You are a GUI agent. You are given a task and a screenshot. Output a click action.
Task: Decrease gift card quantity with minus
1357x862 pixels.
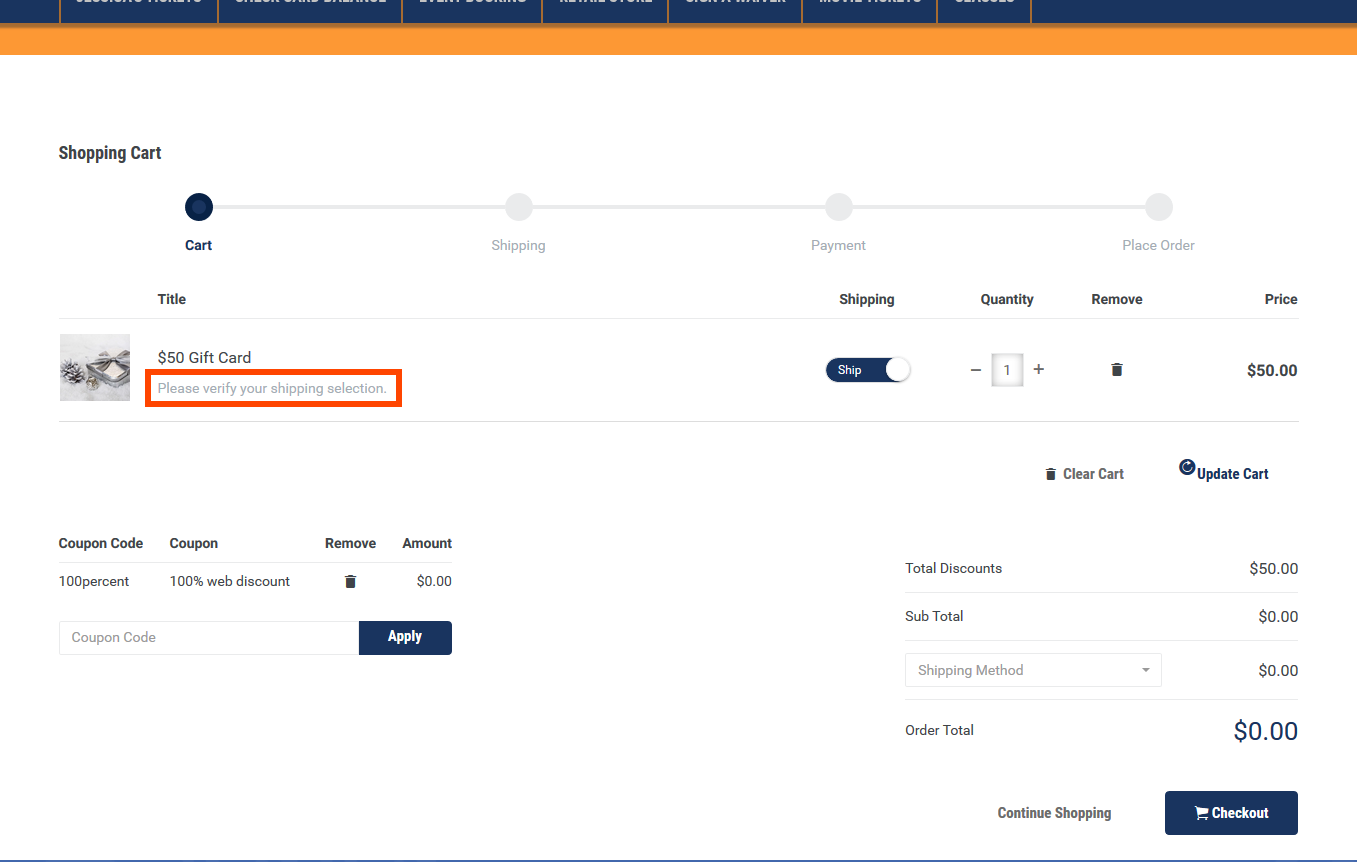(x=976, y=370)
